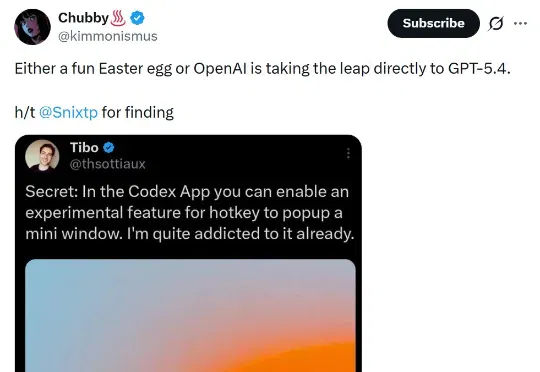Click Chubby's blue verified badge

point(137,18)
